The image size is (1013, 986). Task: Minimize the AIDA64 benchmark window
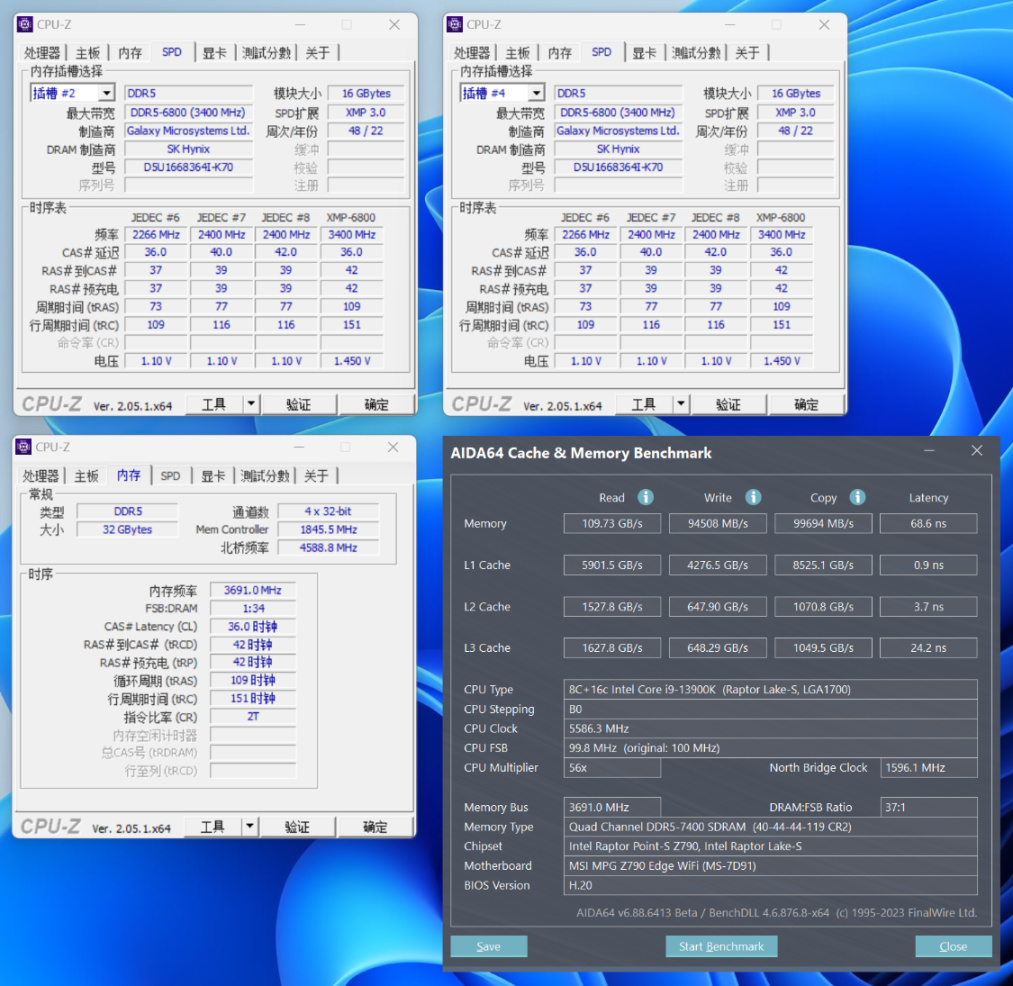click(928, 450)
